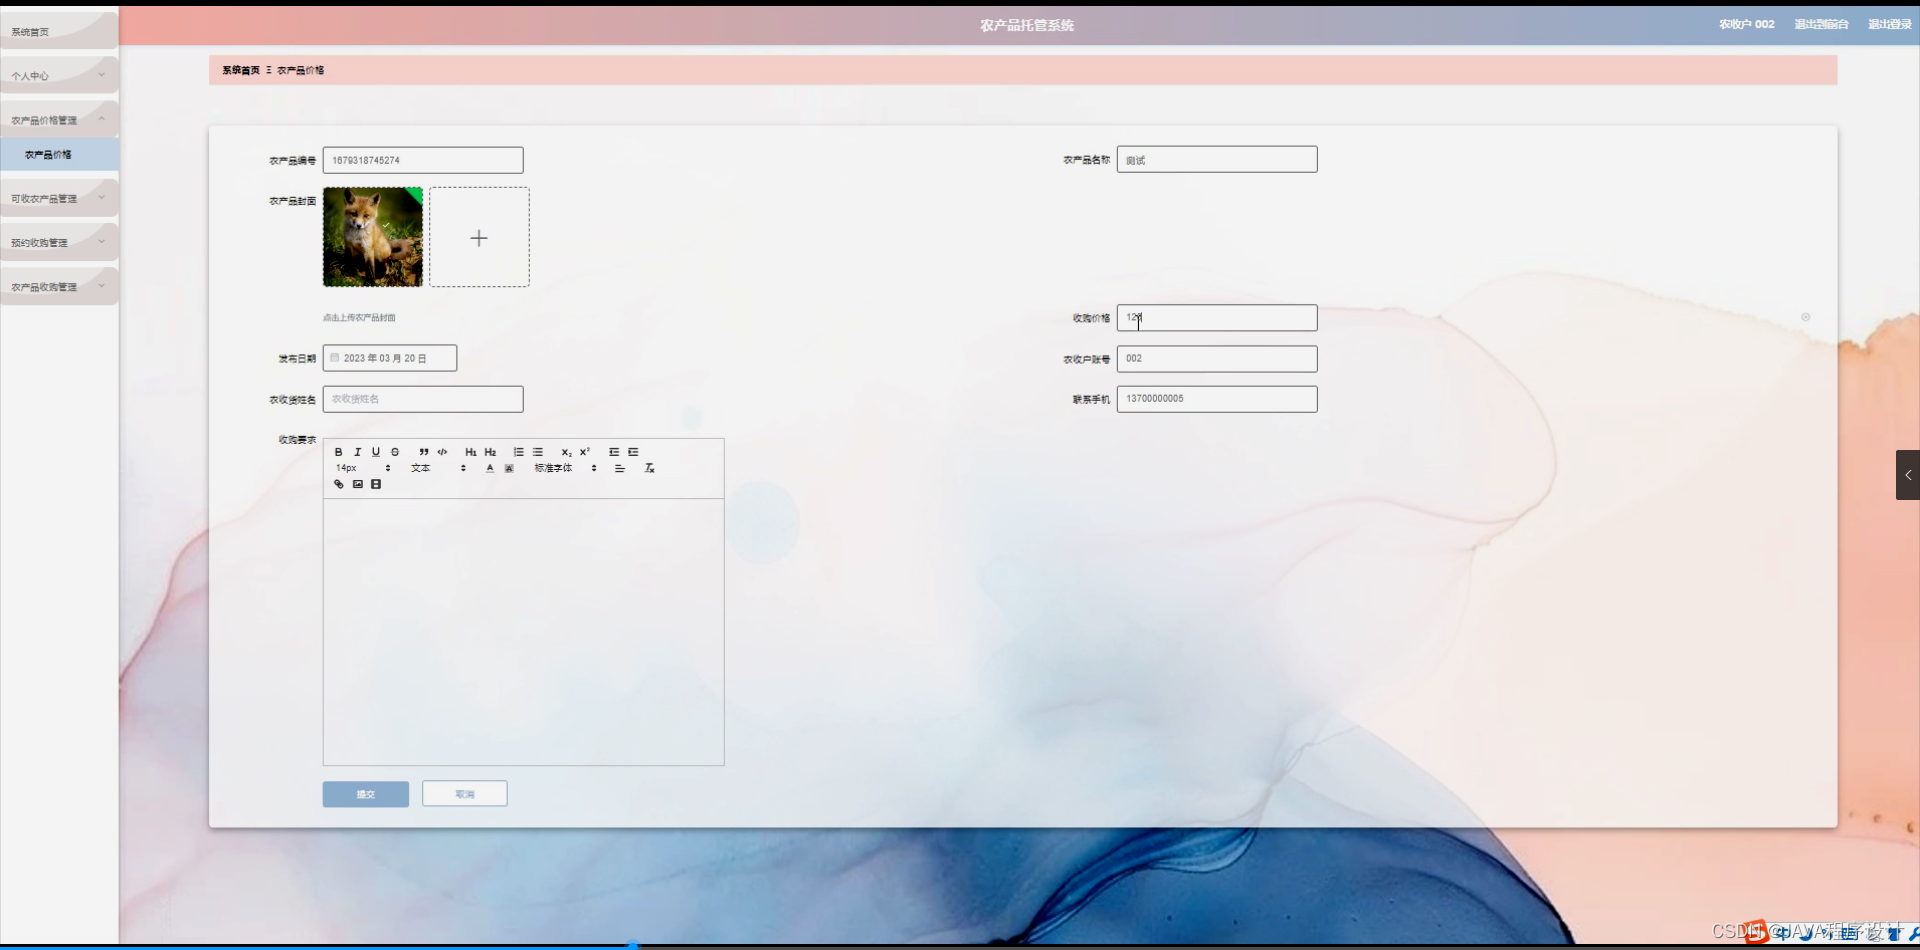Expand the 个人中心 sidebar menu

click(59, 75)
